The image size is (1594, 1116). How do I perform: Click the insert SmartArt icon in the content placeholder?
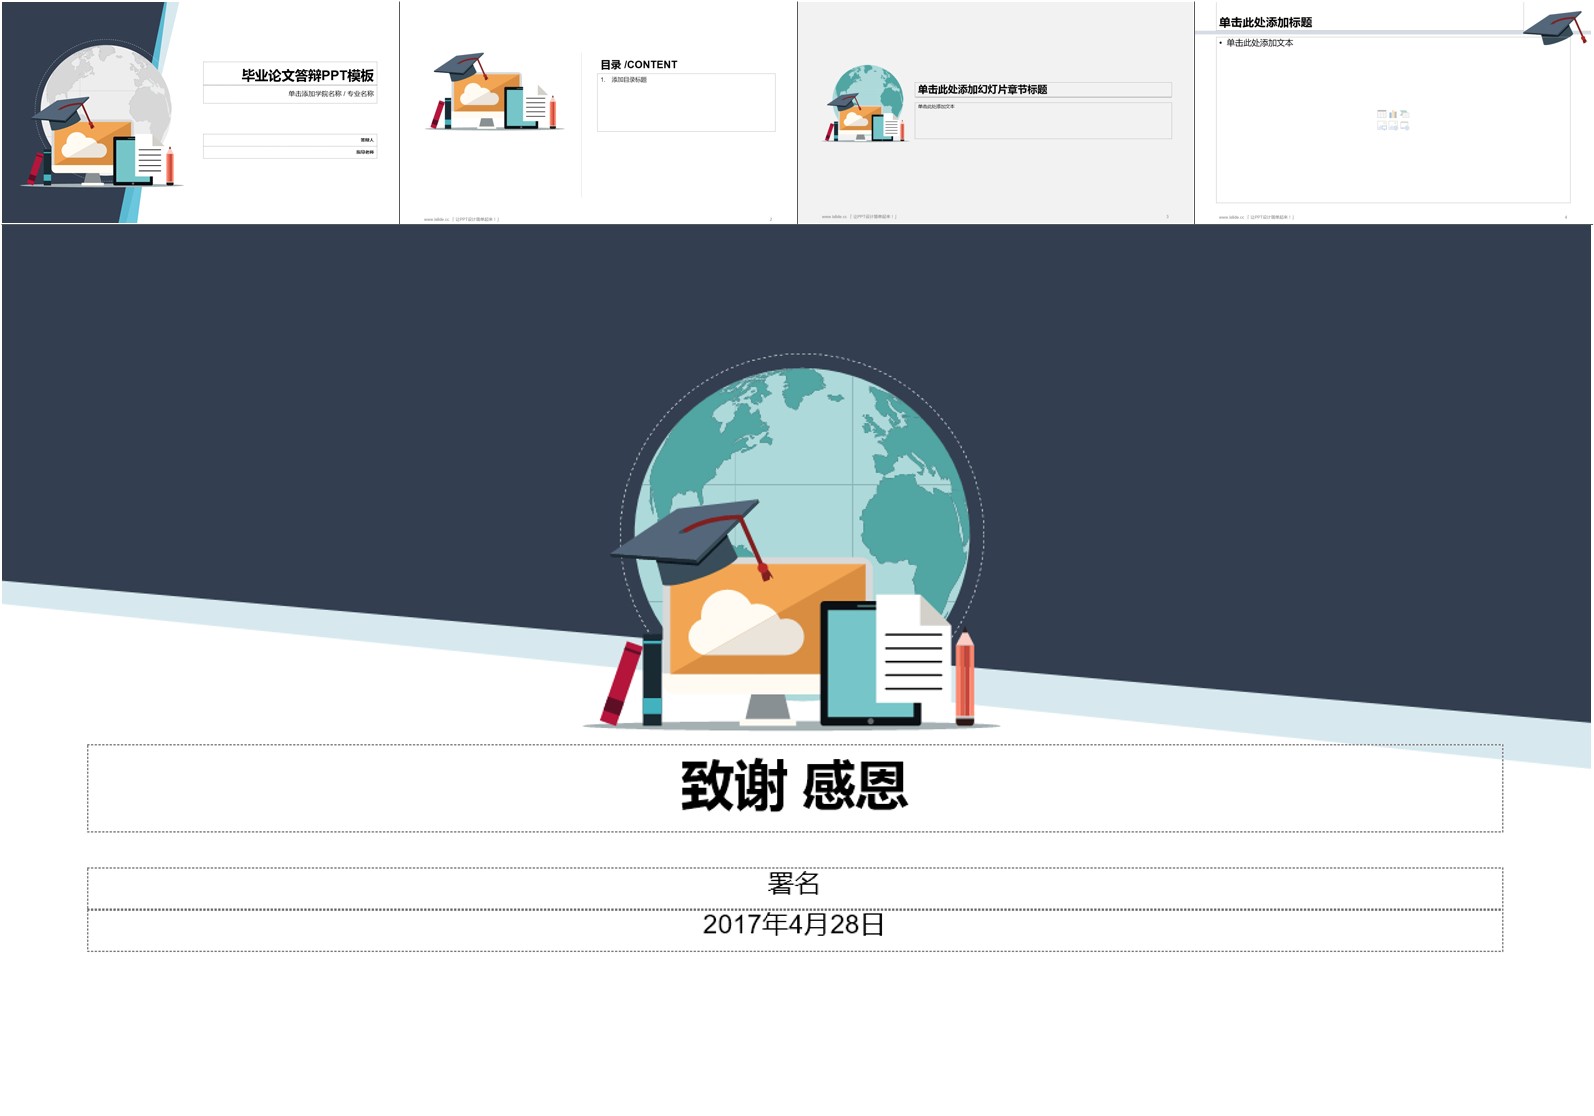pos(1405,114)
